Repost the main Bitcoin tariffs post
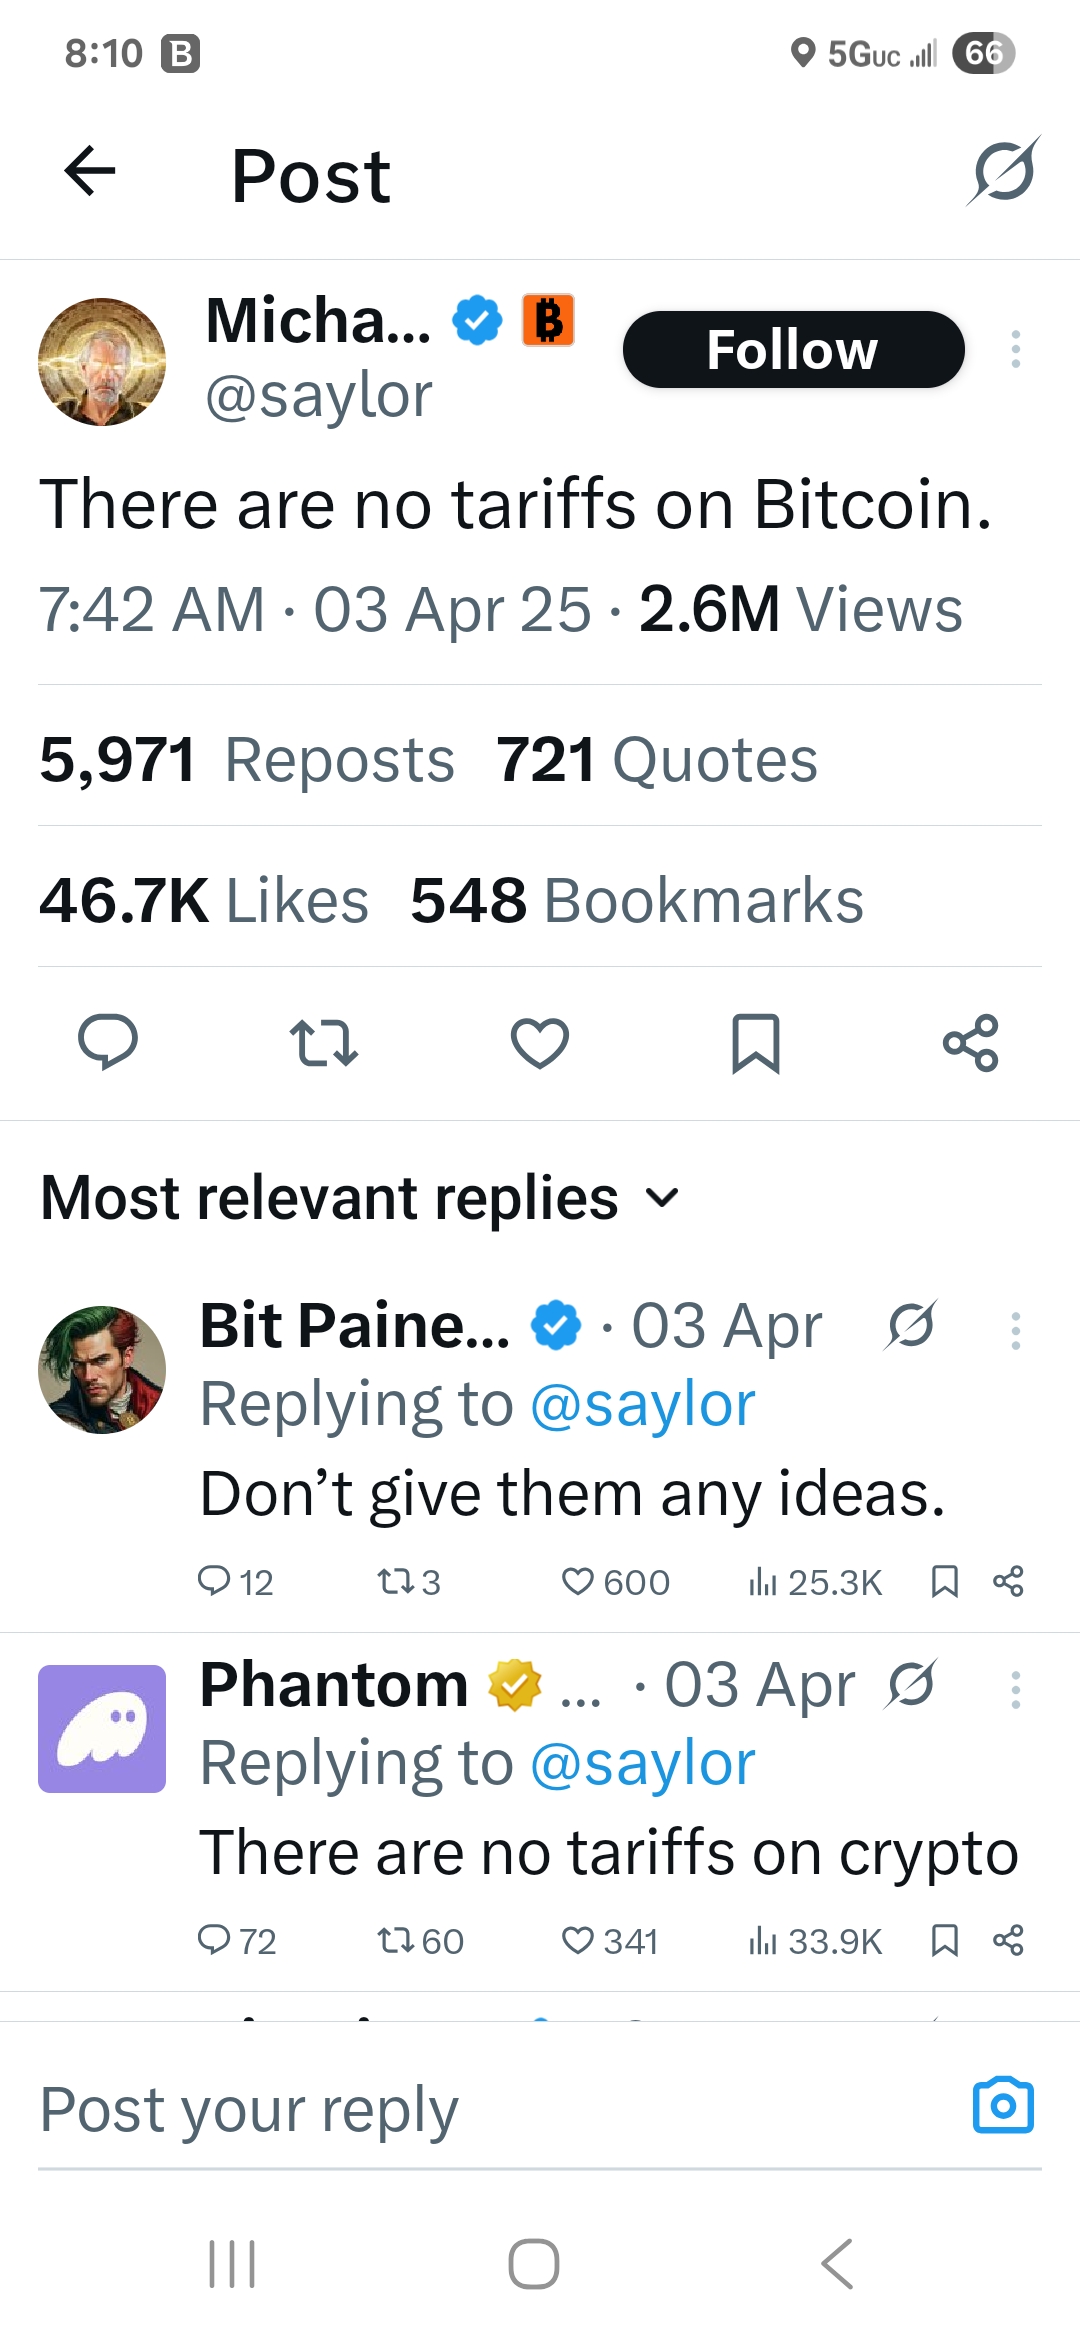The image size is (1080, 2340). point(323,1042)
